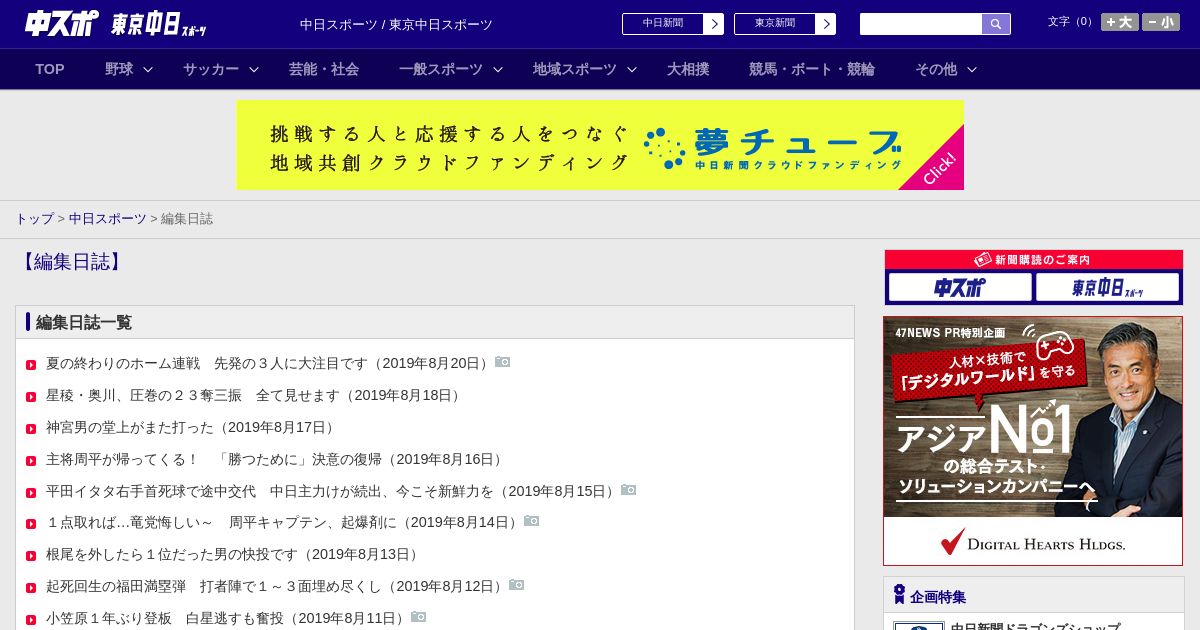Viewport: 1200px width, 630px height.
Task: Go to 中日スポーツ breadcrumb link
Action: 108,219
